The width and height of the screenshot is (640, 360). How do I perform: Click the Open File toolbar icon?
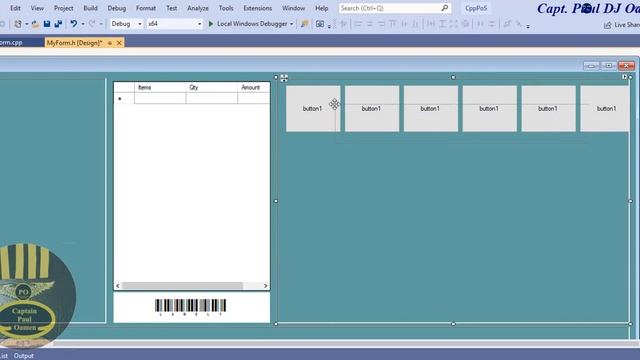pyautogui.click(x=36, y=24)
